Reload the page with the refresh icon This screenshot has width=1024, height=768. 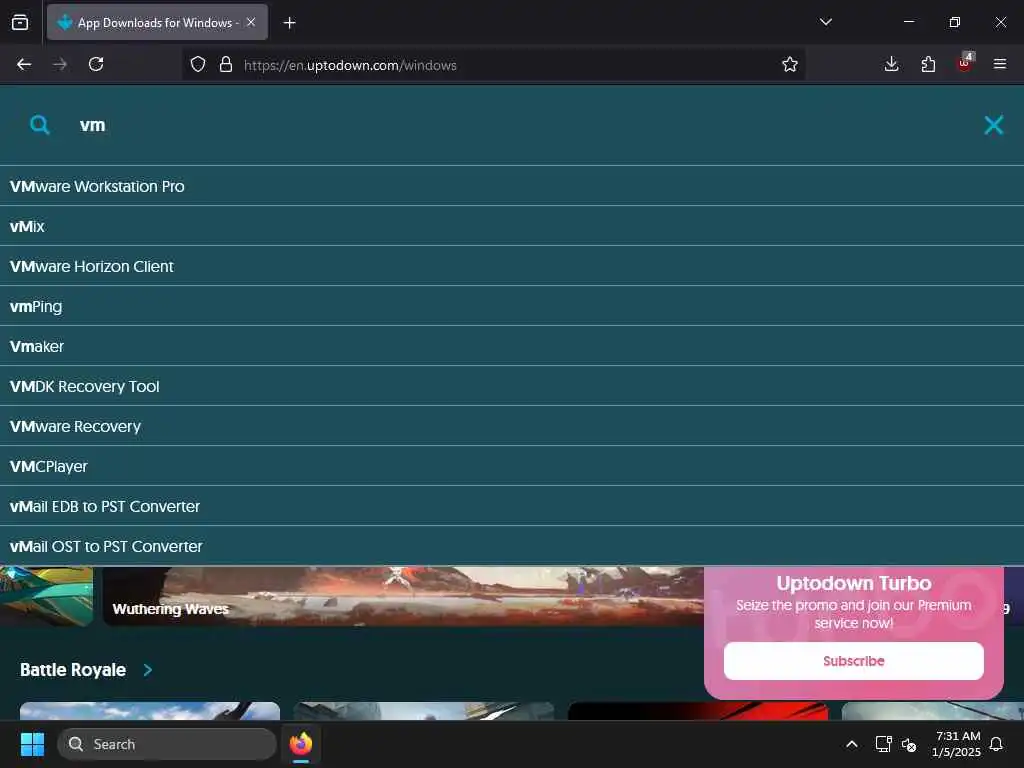[x=96, y=64]
